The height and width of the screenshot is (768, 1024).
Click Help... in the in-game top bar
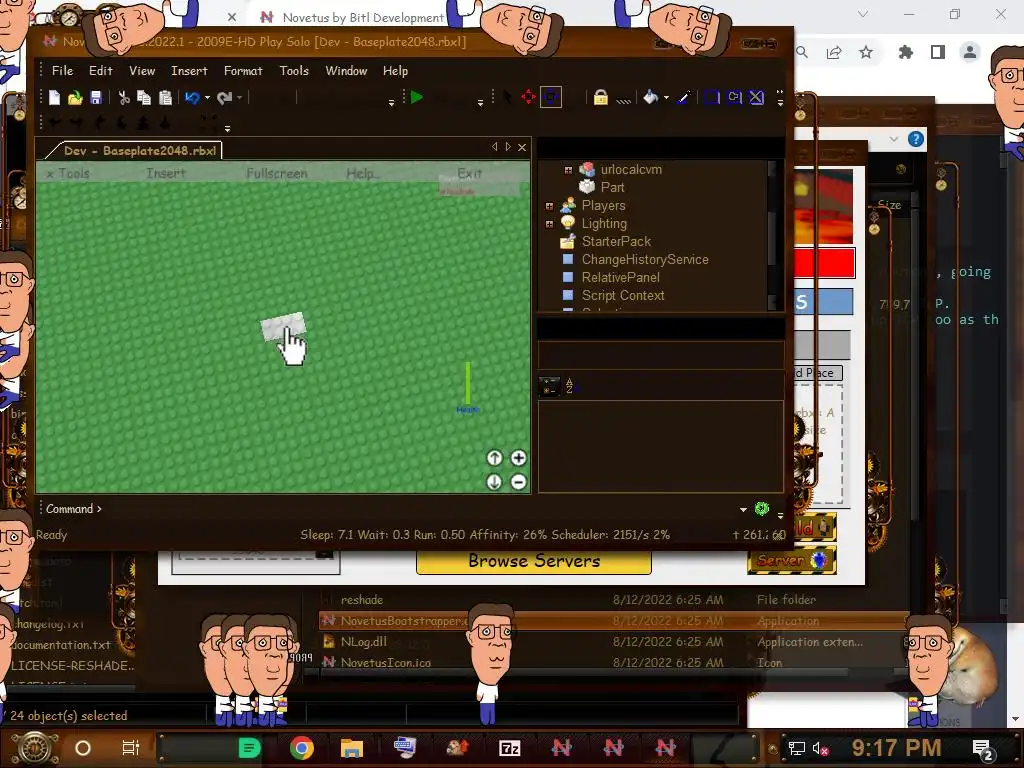tap(362, 174)
